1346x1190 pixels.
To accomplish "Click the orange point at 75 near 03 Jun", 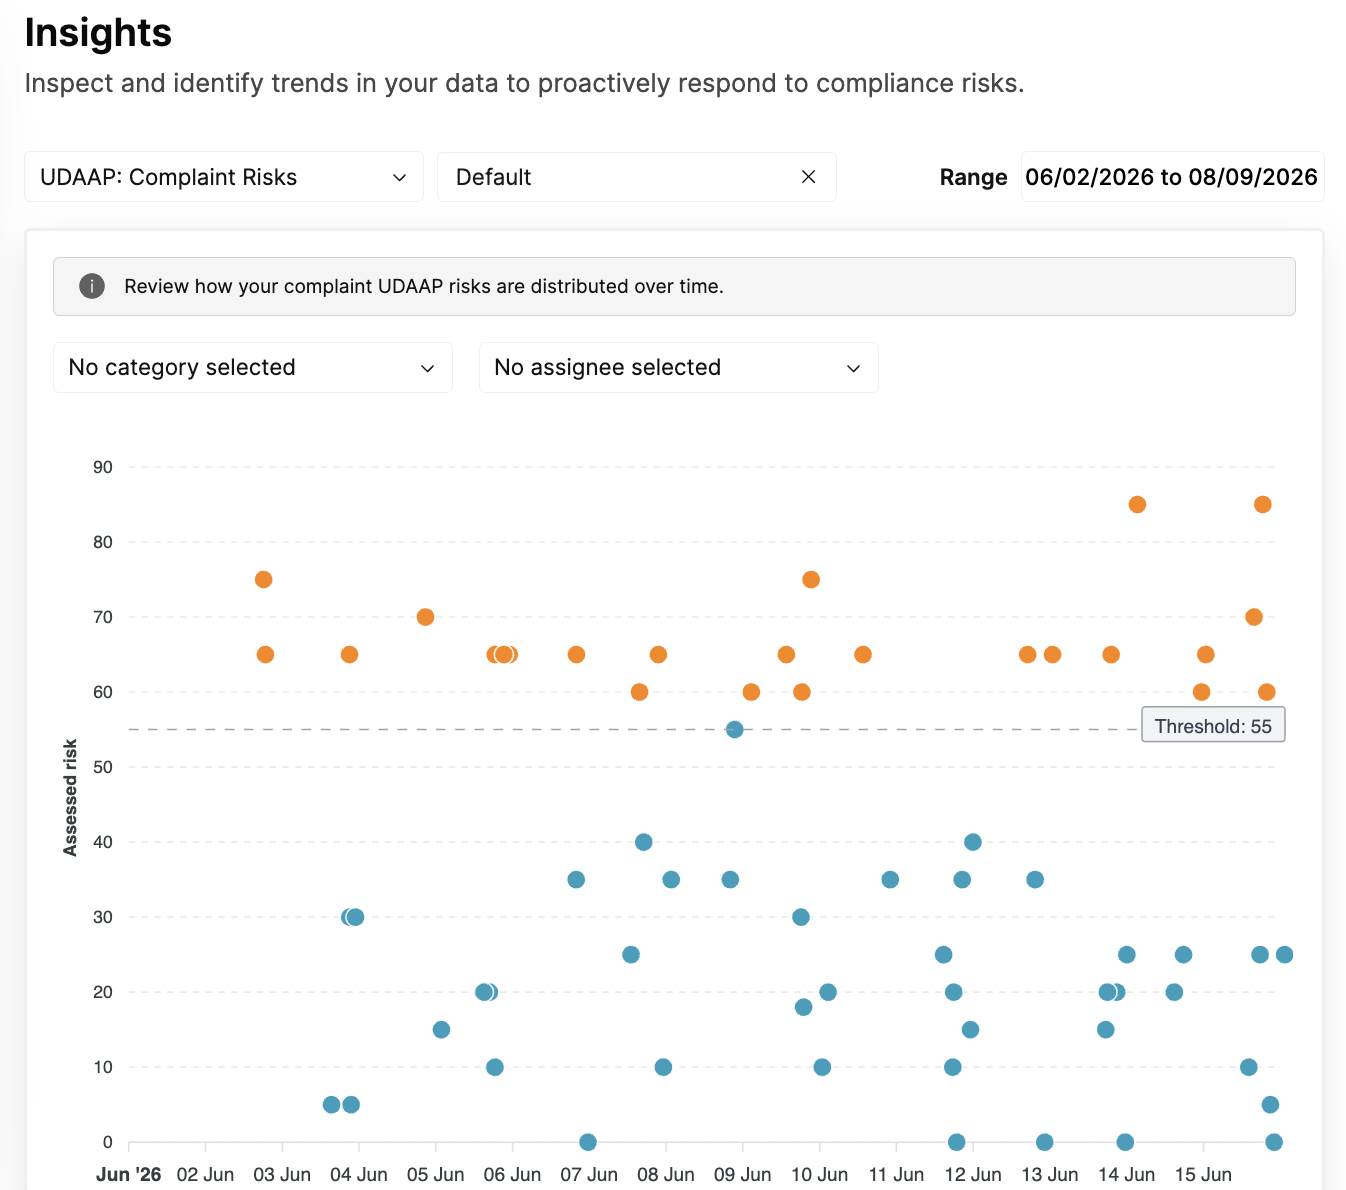I will (x=264, y=580).
